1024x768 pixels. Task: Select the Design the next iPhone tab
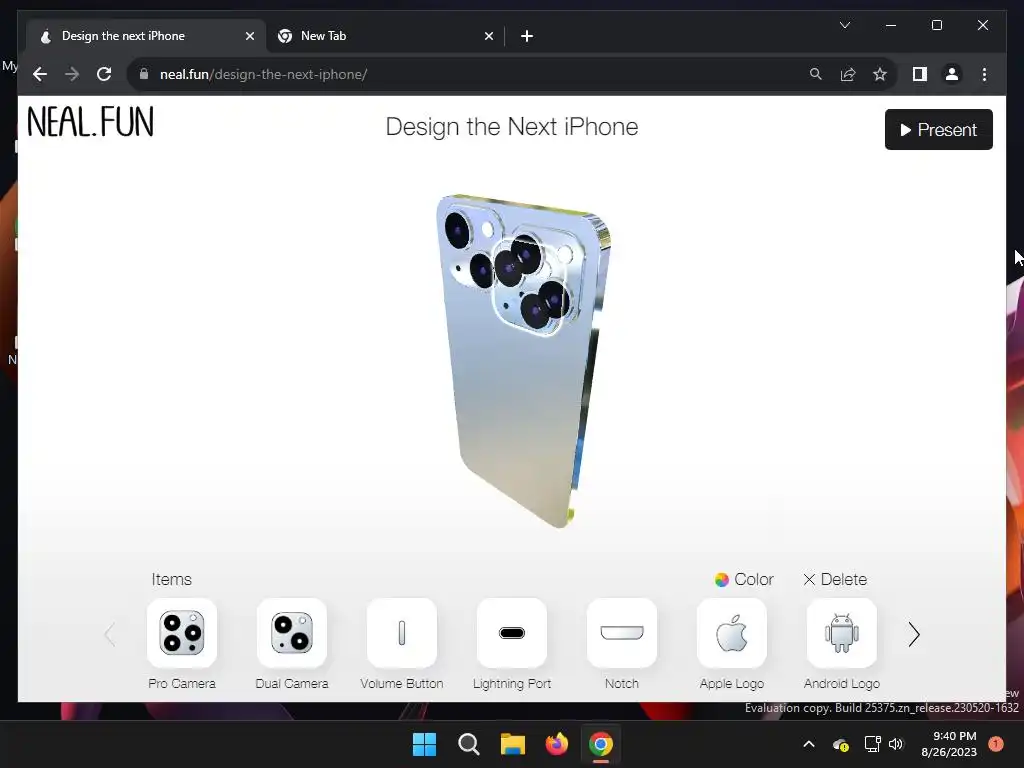(x=145, y=36)
